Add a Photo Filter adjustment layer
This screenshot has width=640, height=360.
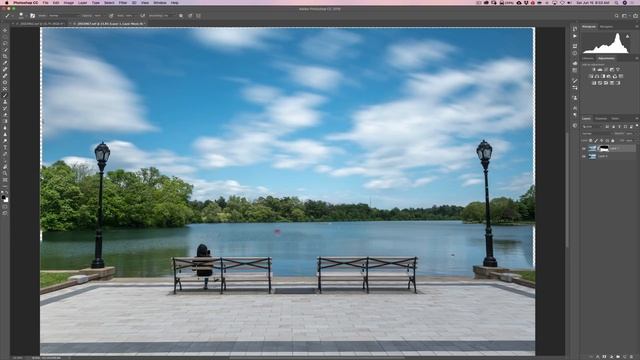tap(608, 76)
